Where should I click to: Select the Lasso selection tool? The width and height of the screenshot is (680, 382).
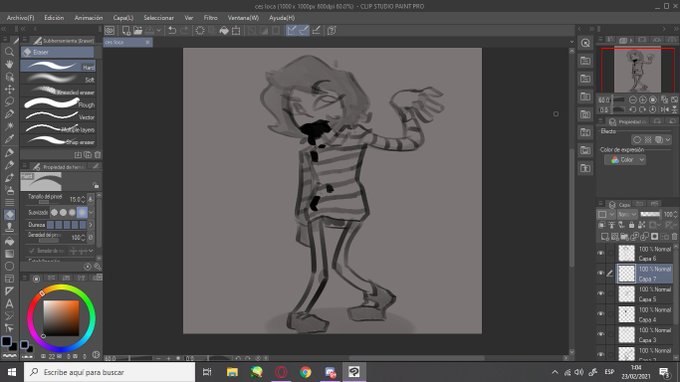coord(9,101)
